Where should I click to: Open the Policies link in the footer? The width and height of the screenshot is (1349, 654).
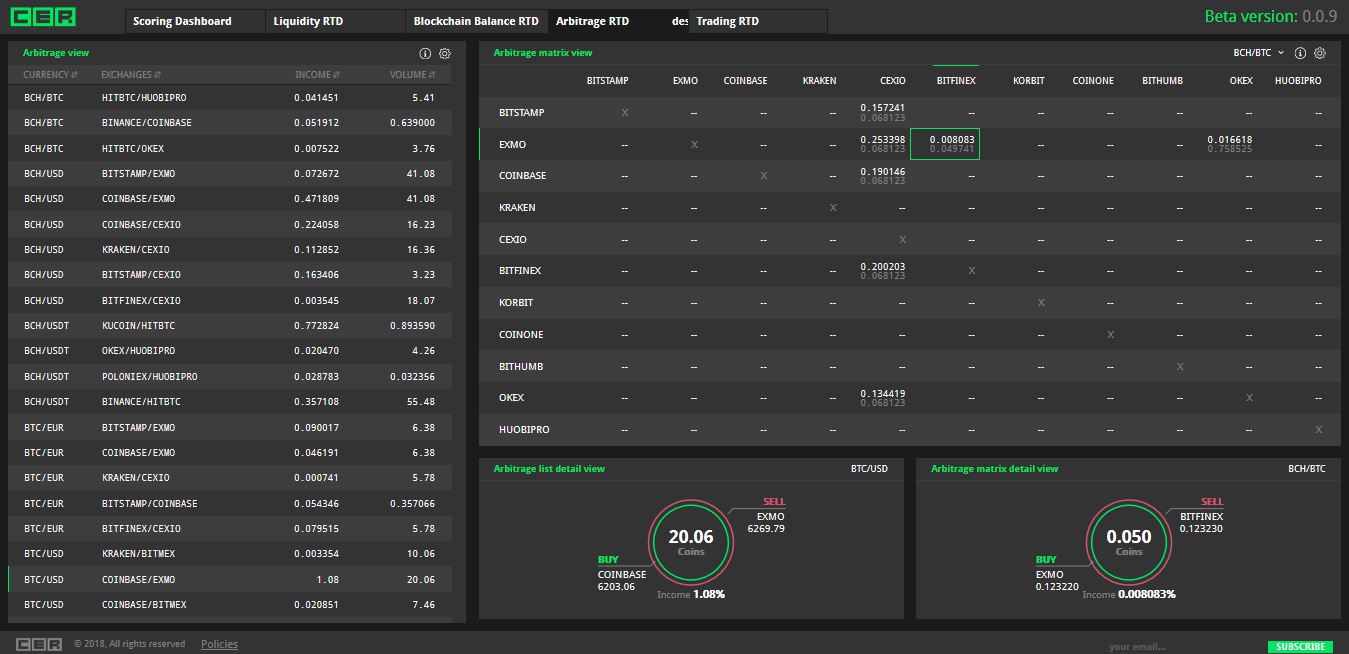pos(218,643)
